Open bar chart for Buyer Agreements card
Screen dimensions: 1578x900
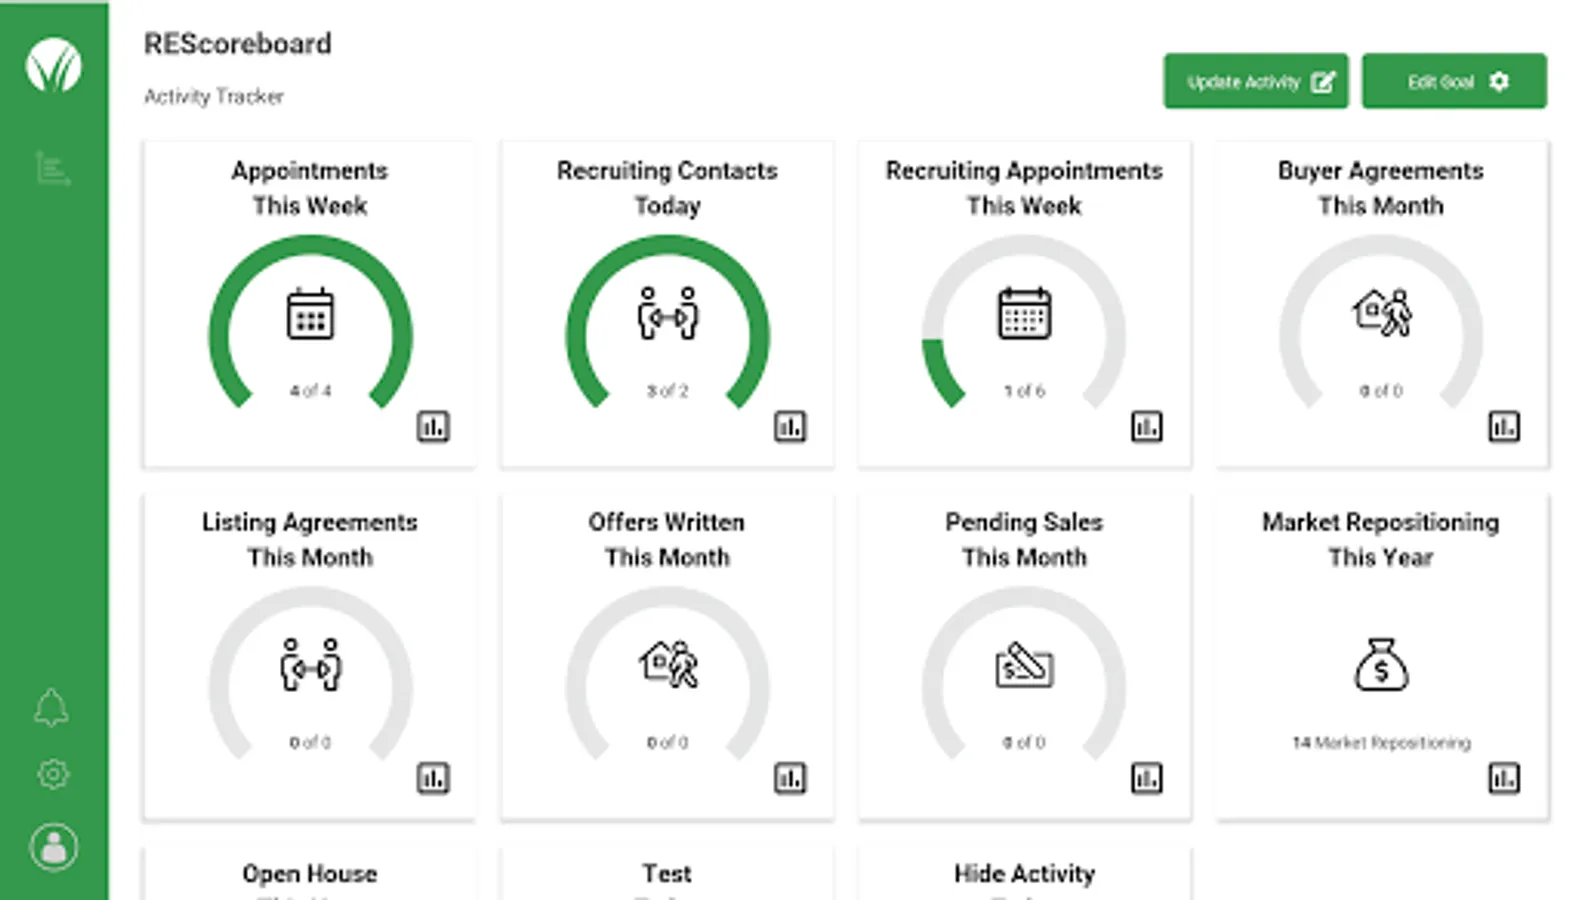click(1504, 427)
